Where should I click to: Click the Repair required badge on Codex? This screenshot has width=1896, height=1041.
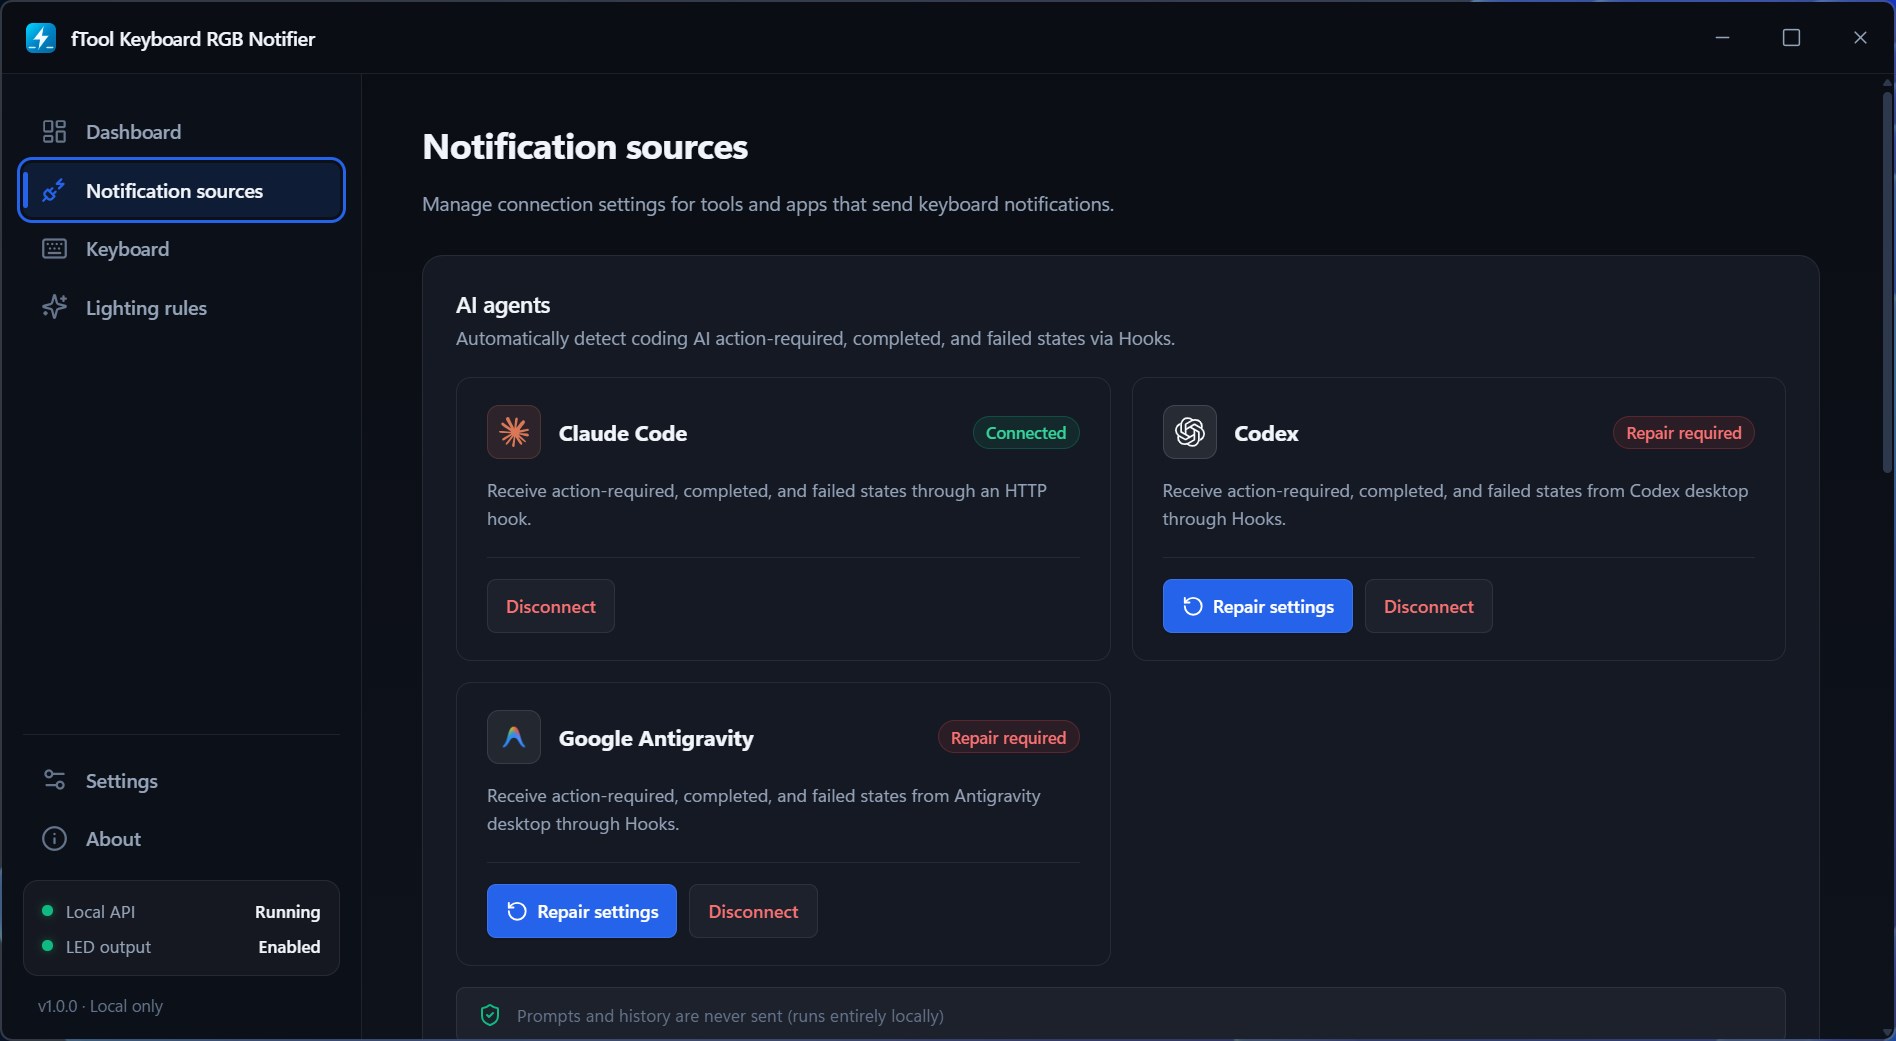coord(1684,432)
